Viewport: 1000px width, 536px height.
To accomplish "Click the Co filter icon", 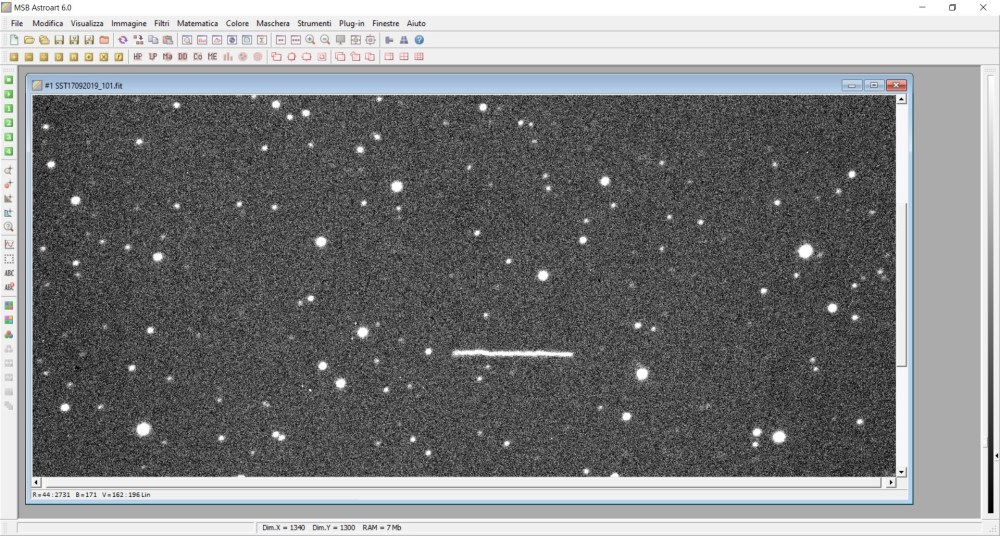I will click(x=198, y=57).
